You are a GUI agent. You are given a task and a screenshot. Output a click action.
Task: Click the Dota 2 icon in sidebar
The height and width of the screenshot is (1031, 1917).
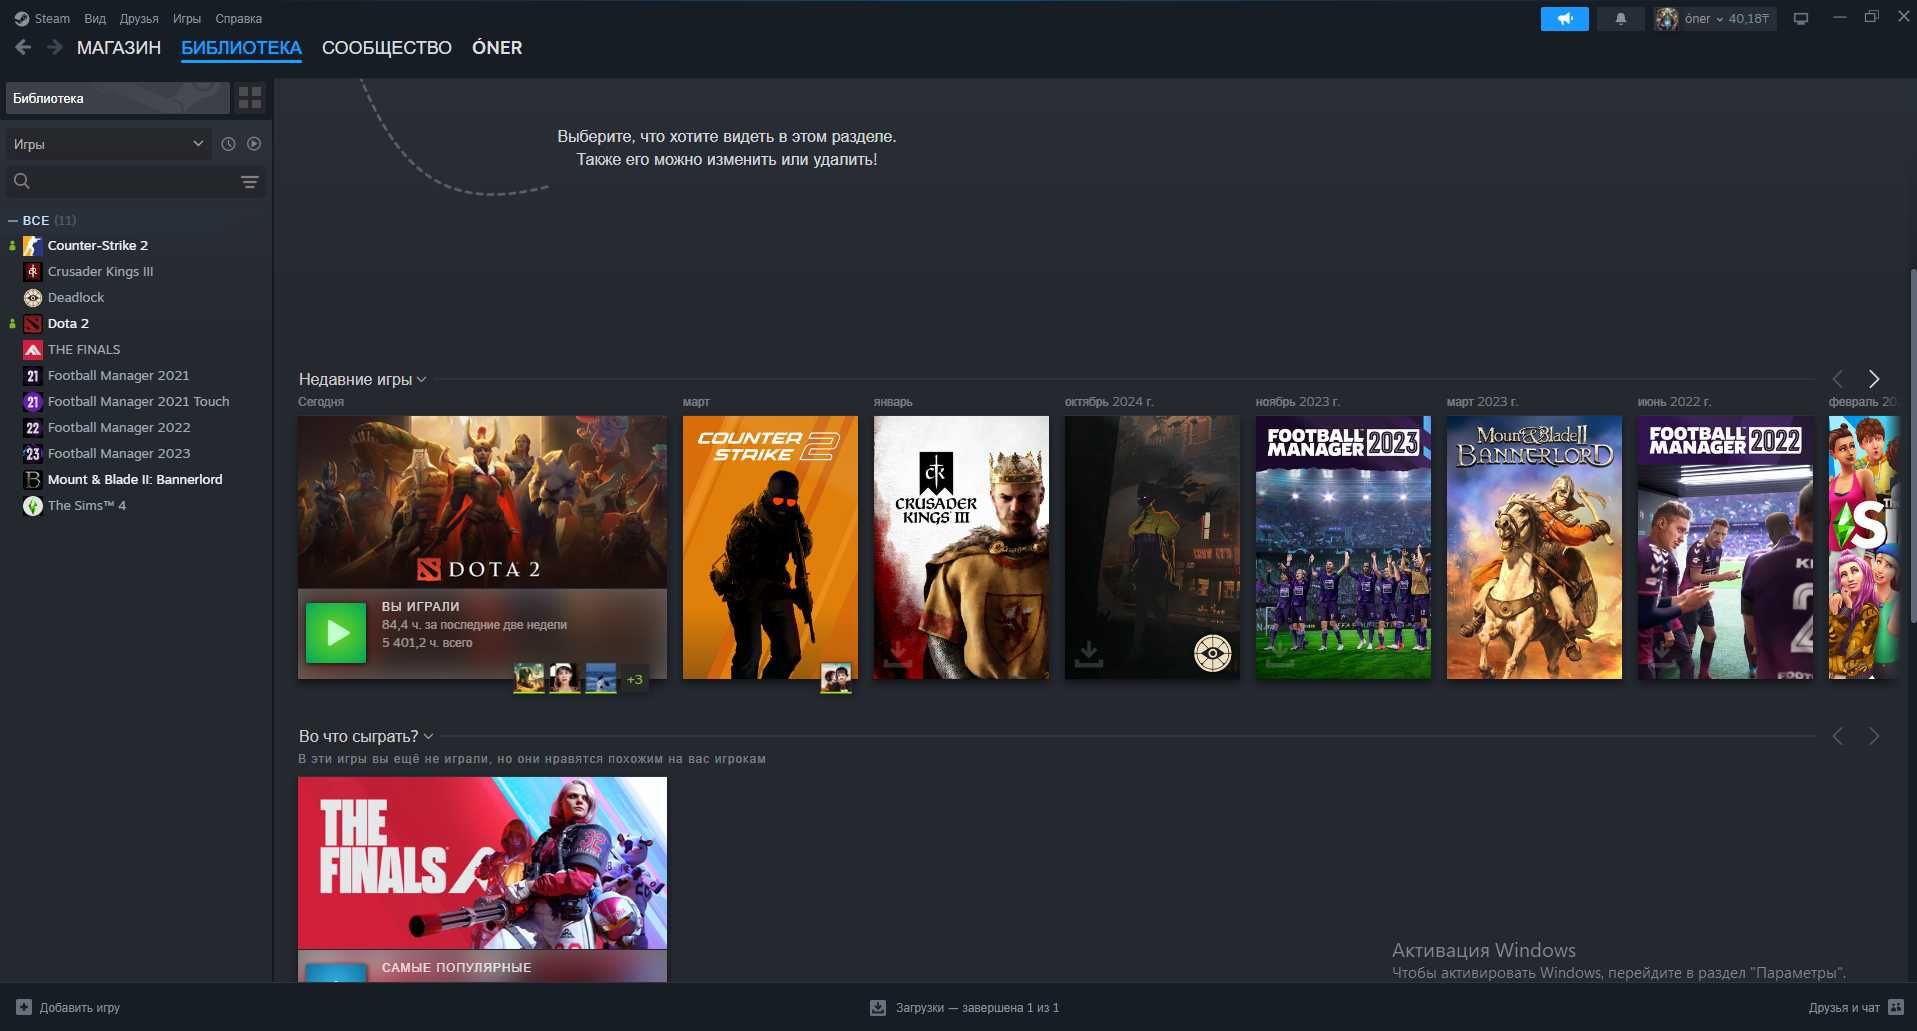[33, 323]
